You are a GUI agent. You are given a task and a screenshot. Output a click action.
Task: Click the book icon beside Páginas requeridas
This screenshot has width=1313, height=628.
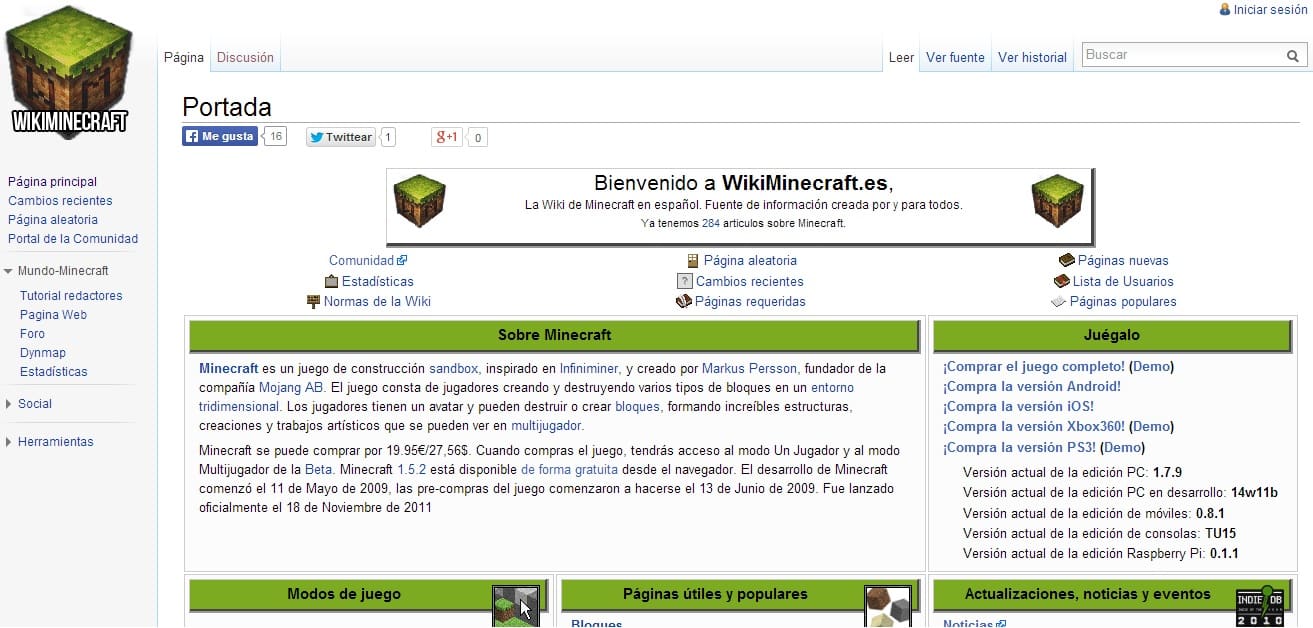[684, 301]
